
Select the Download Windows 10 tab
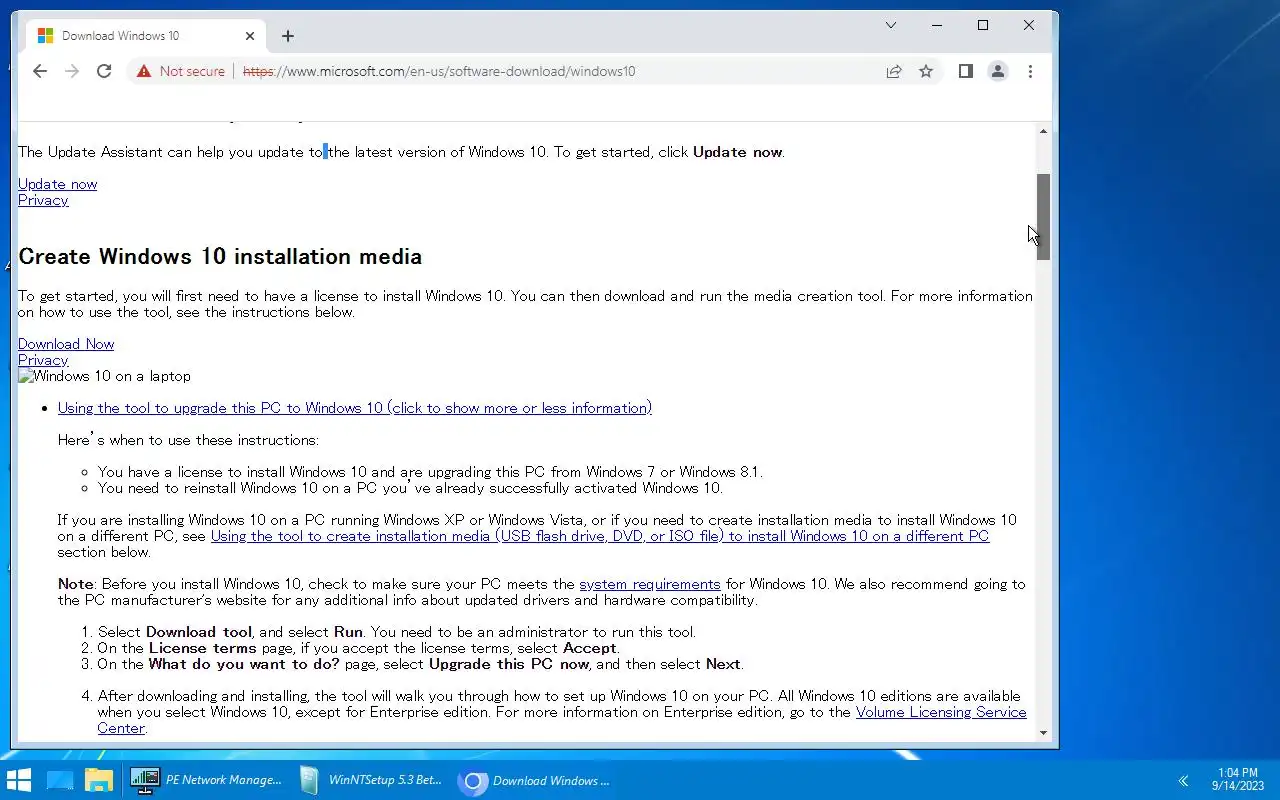[145, 36]
